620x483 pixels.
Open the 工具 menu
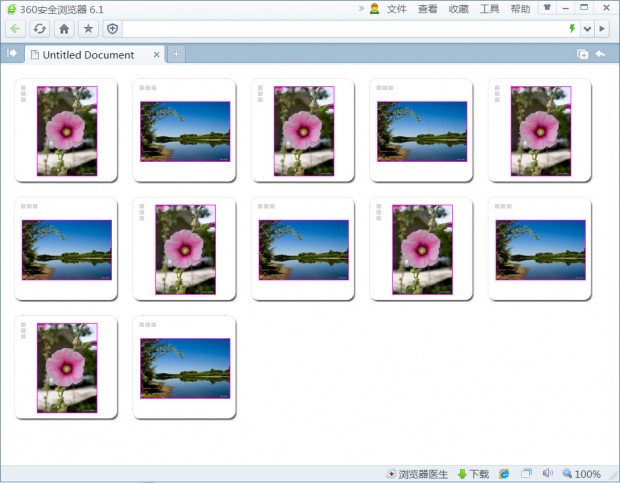tap(489, 9)
